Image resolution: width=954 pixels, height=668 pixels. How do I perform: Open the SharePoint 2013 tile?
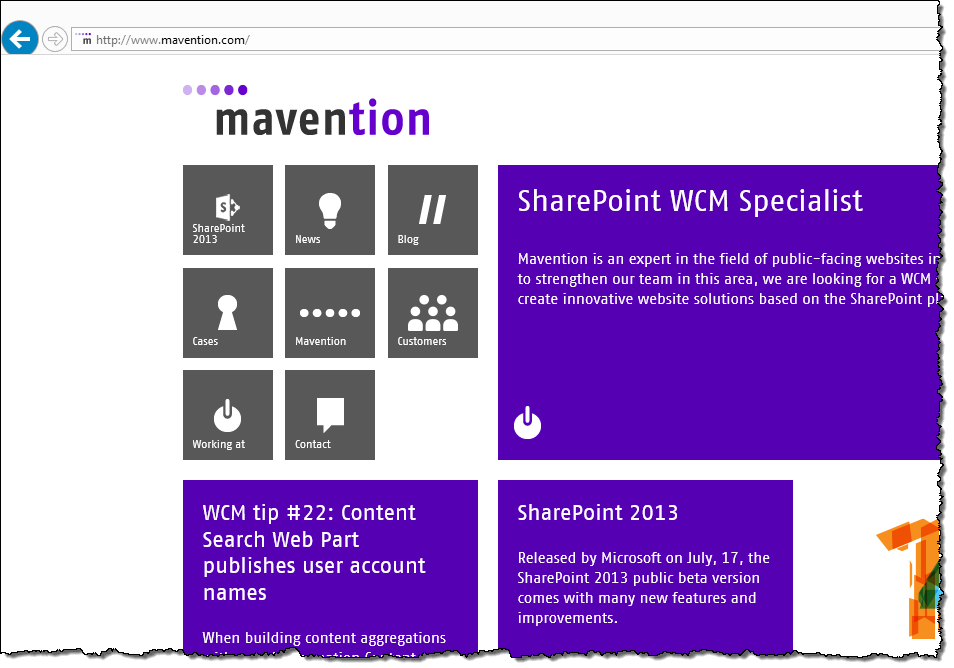pyautogui.click(x=228, y=210)
